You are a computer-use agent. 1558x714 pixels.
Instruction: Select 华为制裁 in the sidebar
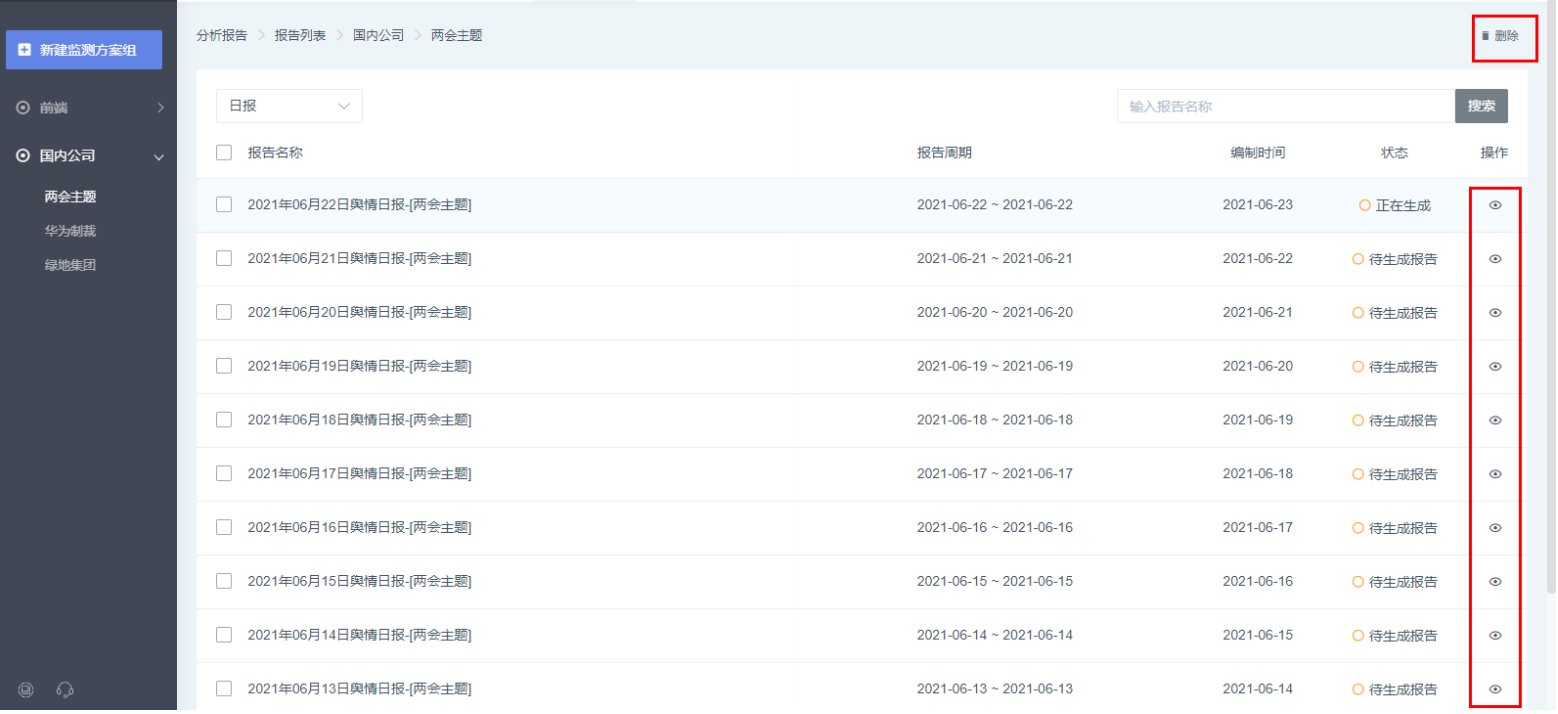70,231
